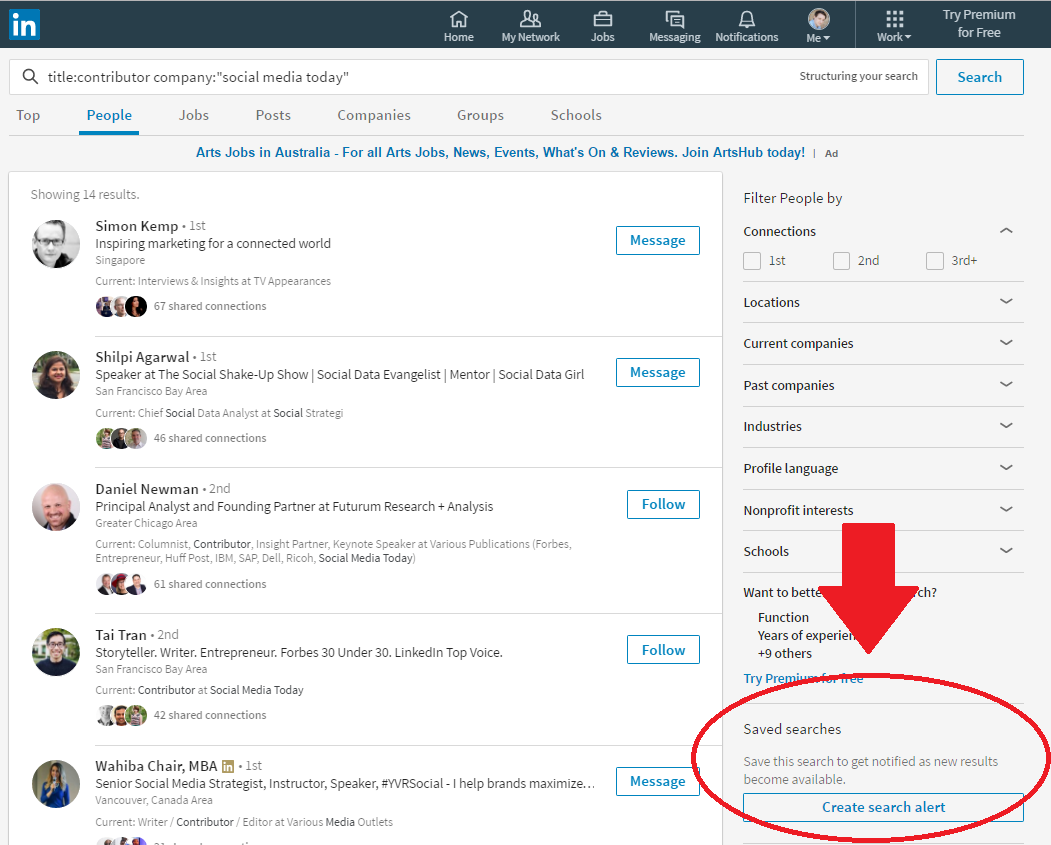Image resolution: width=1051 pixels, height=845 pixels.
Task: Open the Work apps grid menu
Action: [894, 27]
